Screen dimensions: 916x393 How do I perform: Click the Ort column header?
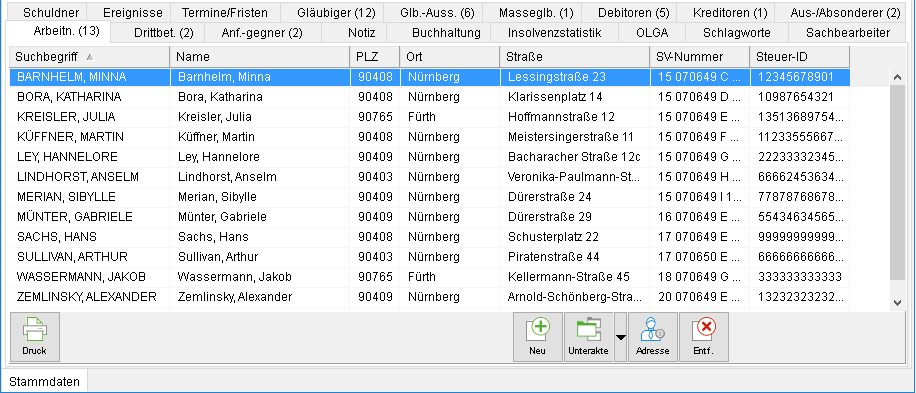pyautogui.click(x=450, y=57)
